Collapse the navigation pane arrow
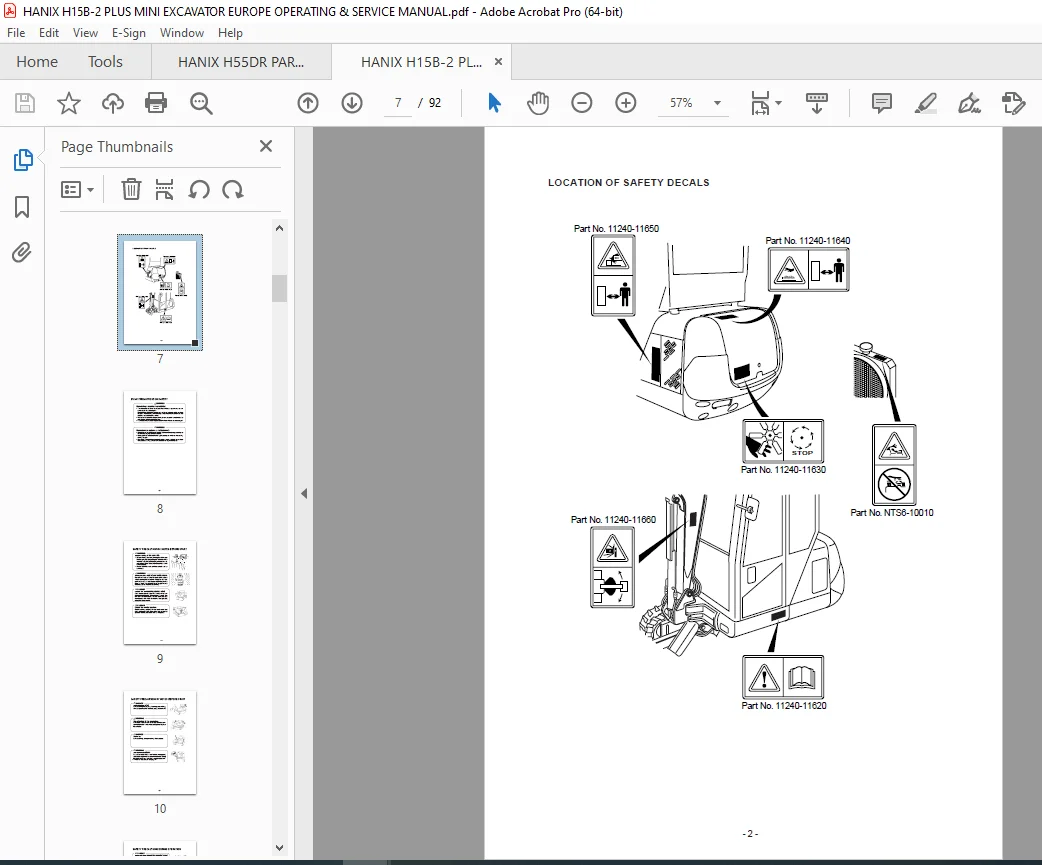Image resolution: width=1042 pixels, height=865 pixels. (304, 494)
